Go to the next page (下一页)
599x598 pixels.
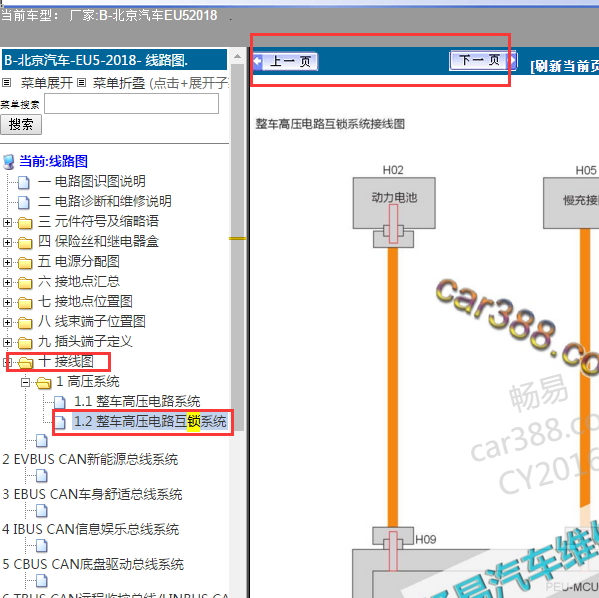point(483,60)
